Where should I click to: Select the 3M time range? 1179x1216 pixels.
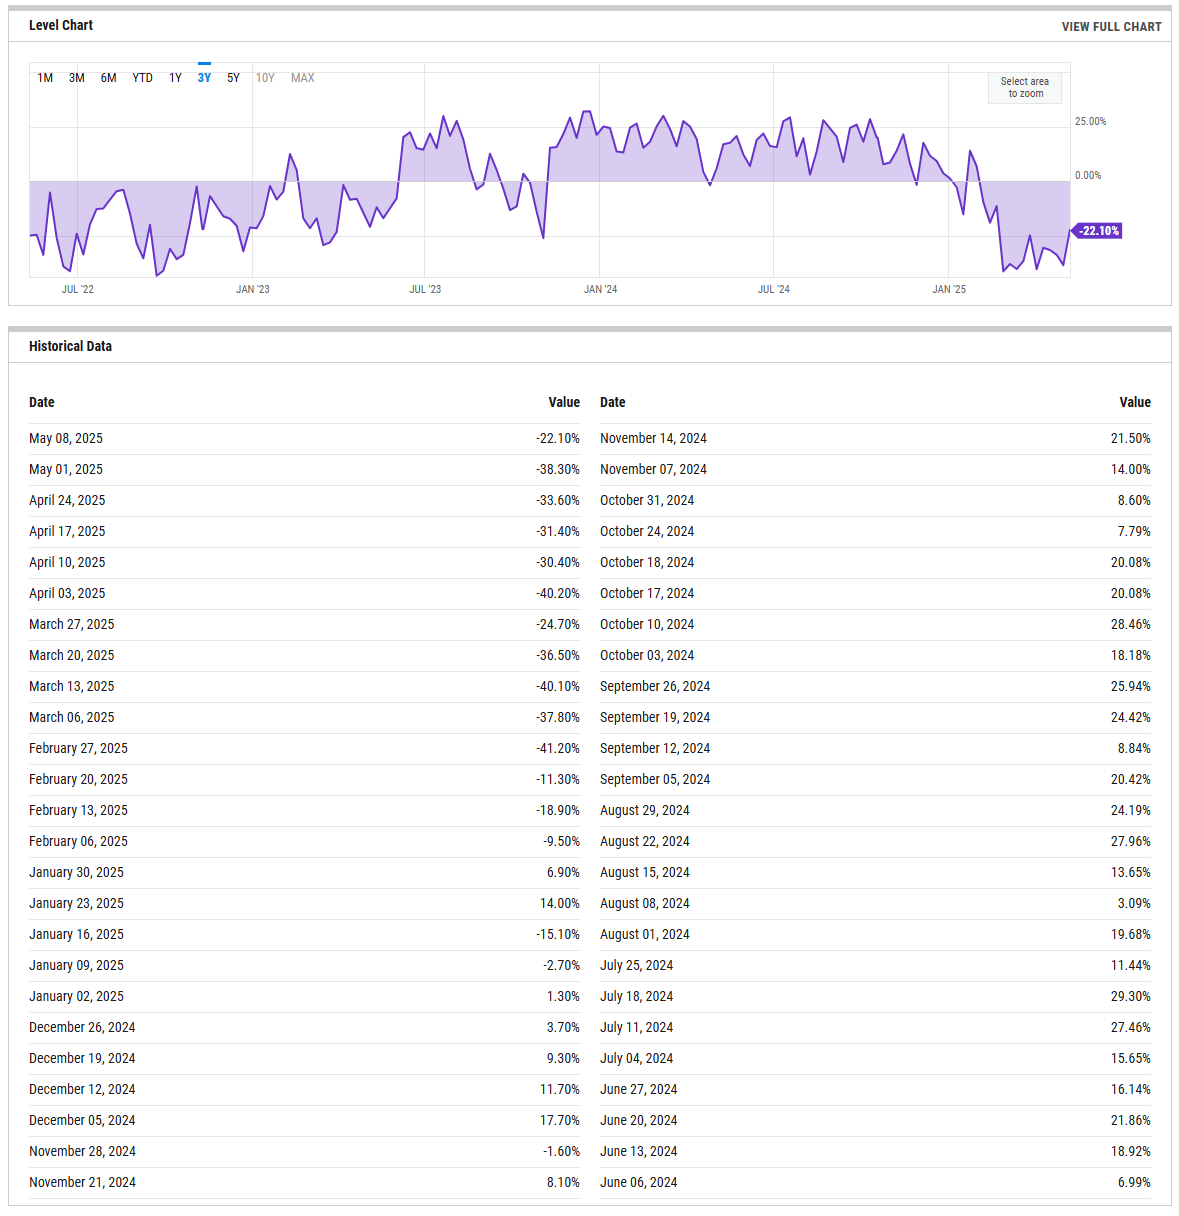point(76,78)
